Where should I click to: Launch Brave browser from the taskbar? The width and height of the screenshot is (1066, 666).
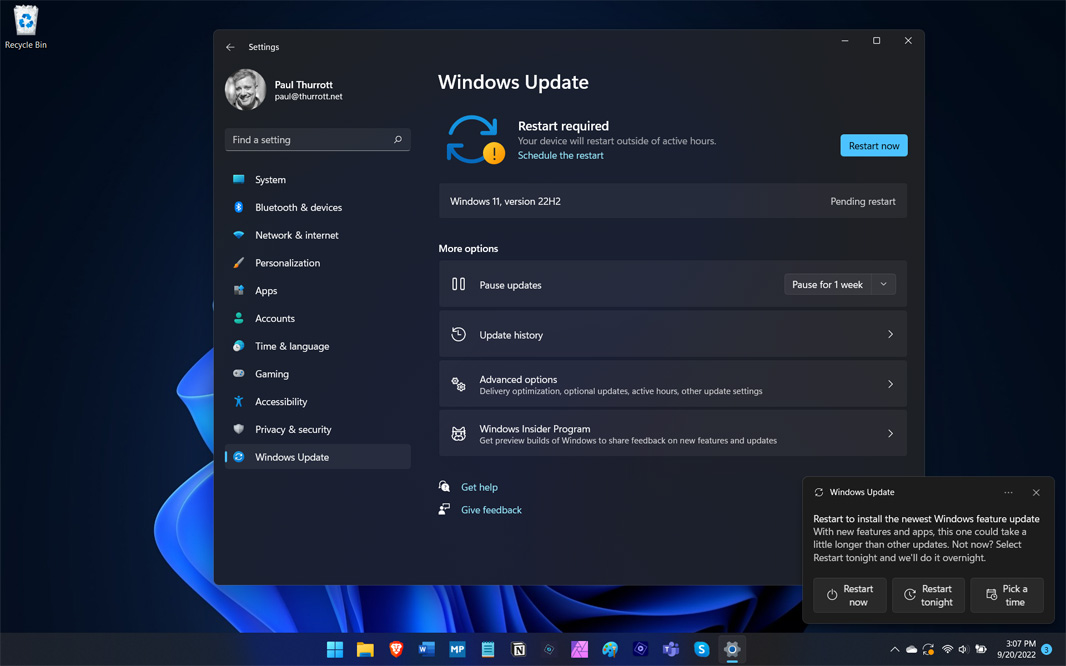tap(397, 649)
